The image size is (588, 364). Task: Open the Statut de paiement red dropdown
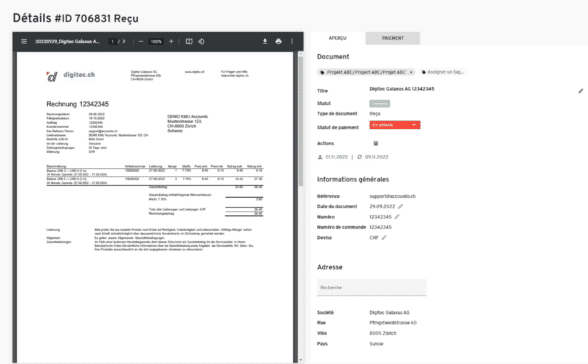(x=394, y=125)
